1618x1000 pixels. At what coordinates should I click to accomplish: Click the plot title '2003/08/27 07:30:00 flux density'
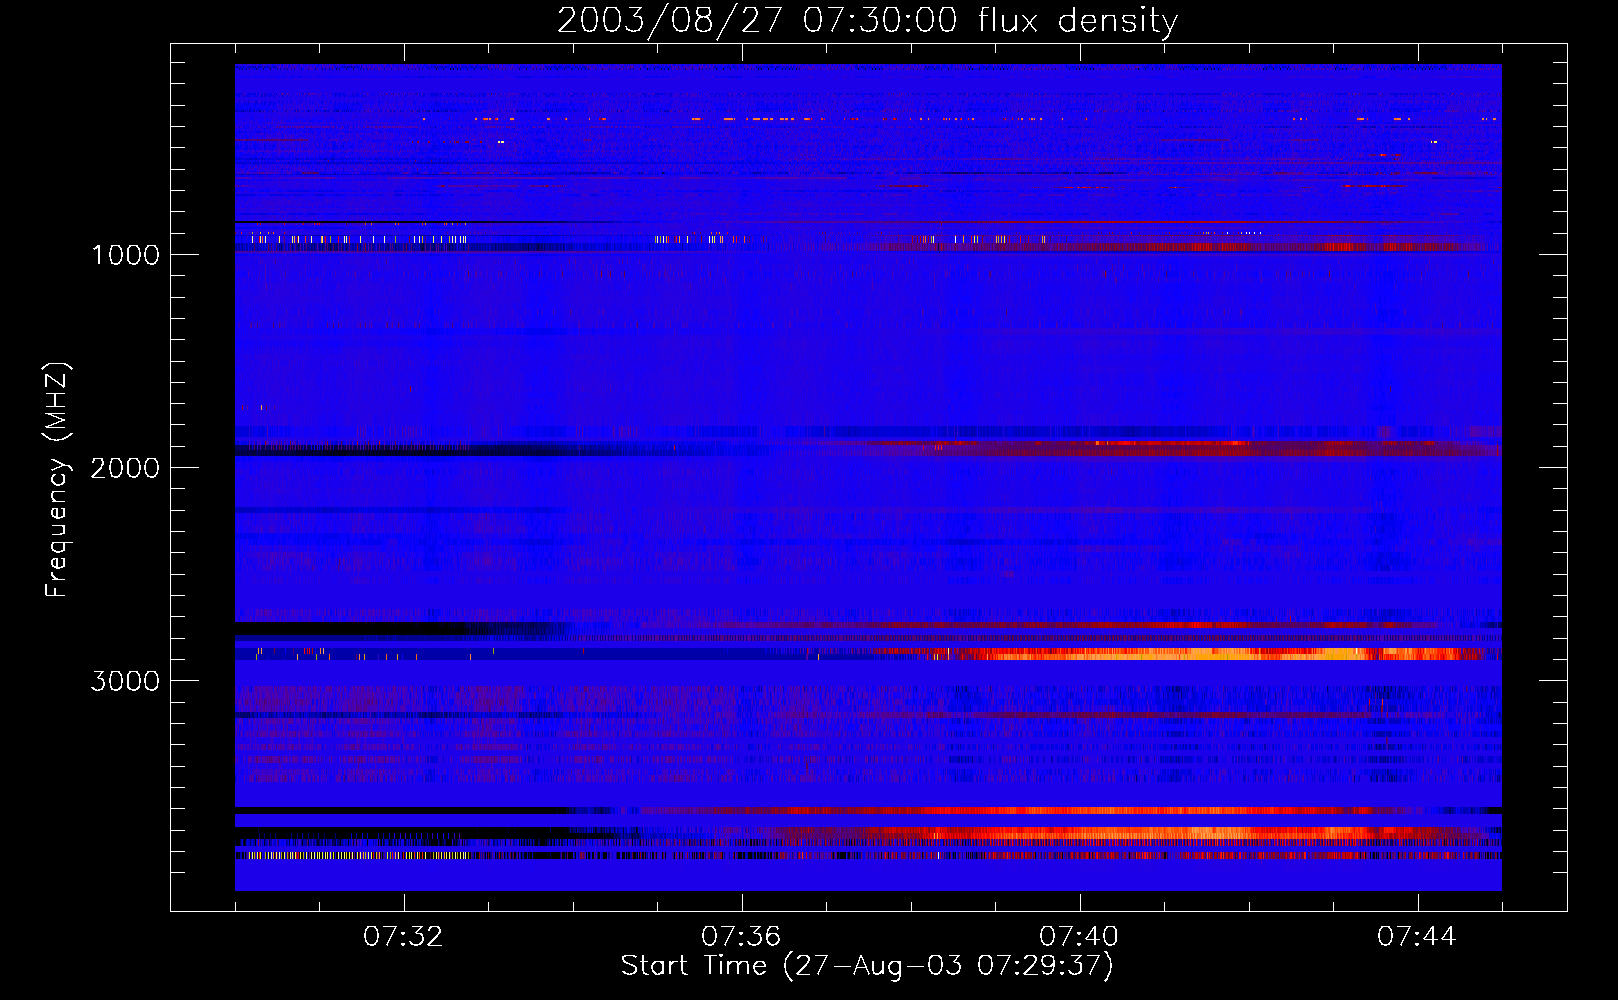867,21
